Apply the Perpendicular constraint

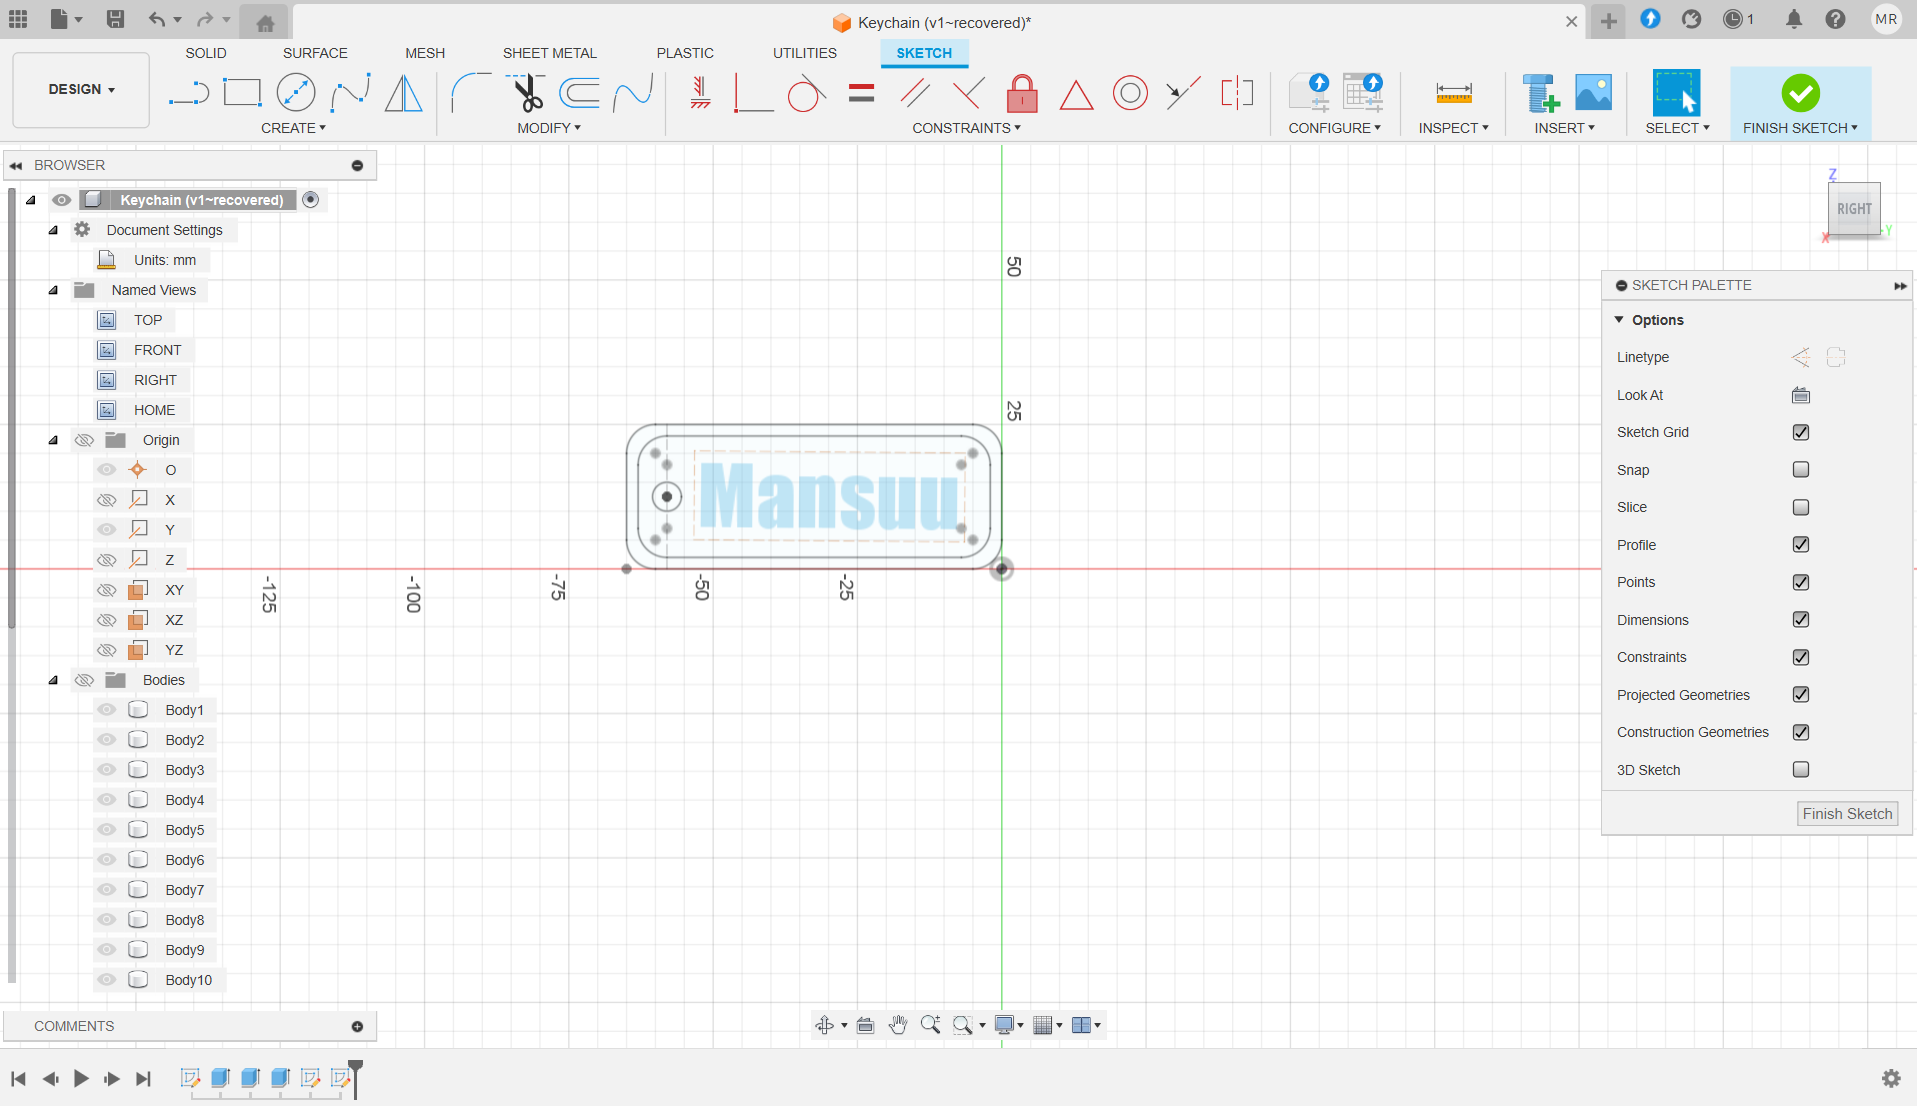click(968, 93)
